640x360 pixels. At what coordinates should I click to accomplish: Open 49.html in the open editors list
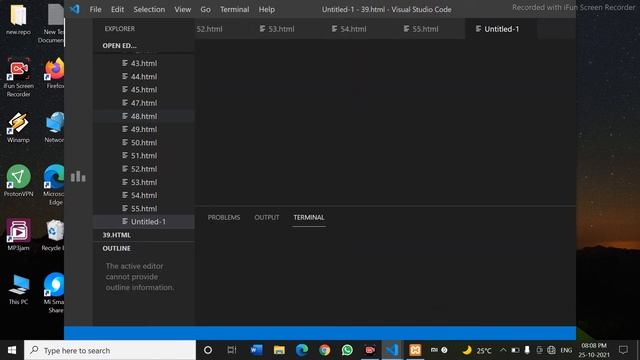pos(144,129)
